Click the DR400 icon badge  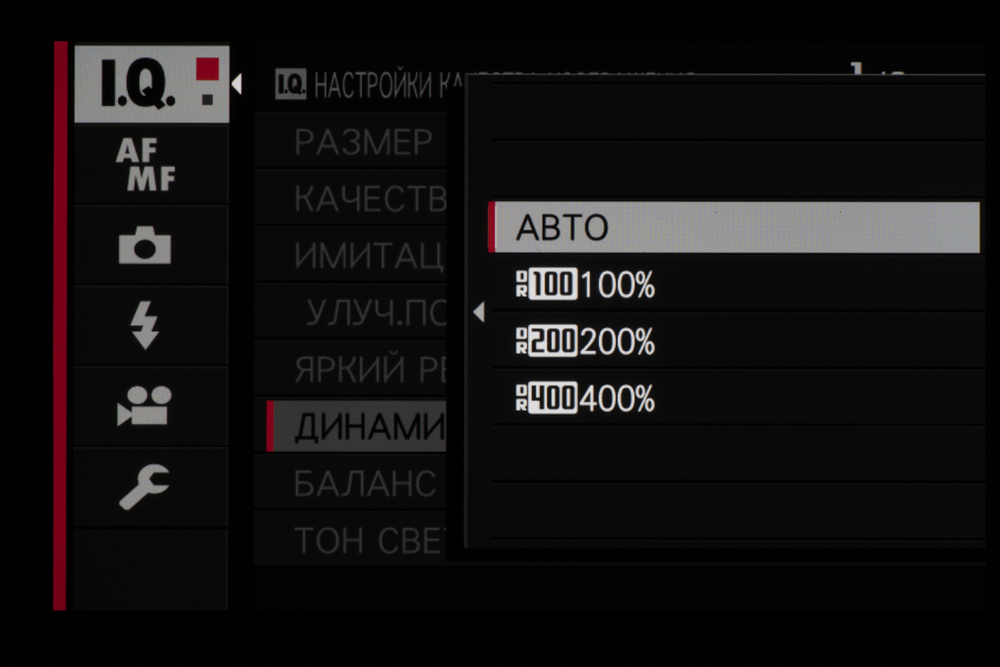[544, 400]
